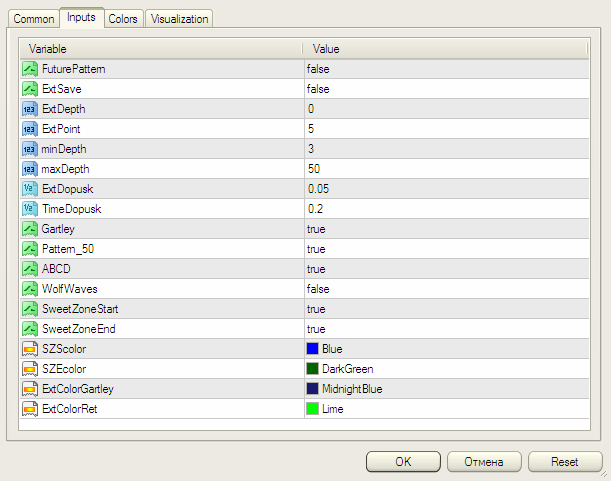Click the SweetZoneEnd true value

(316, 329)
